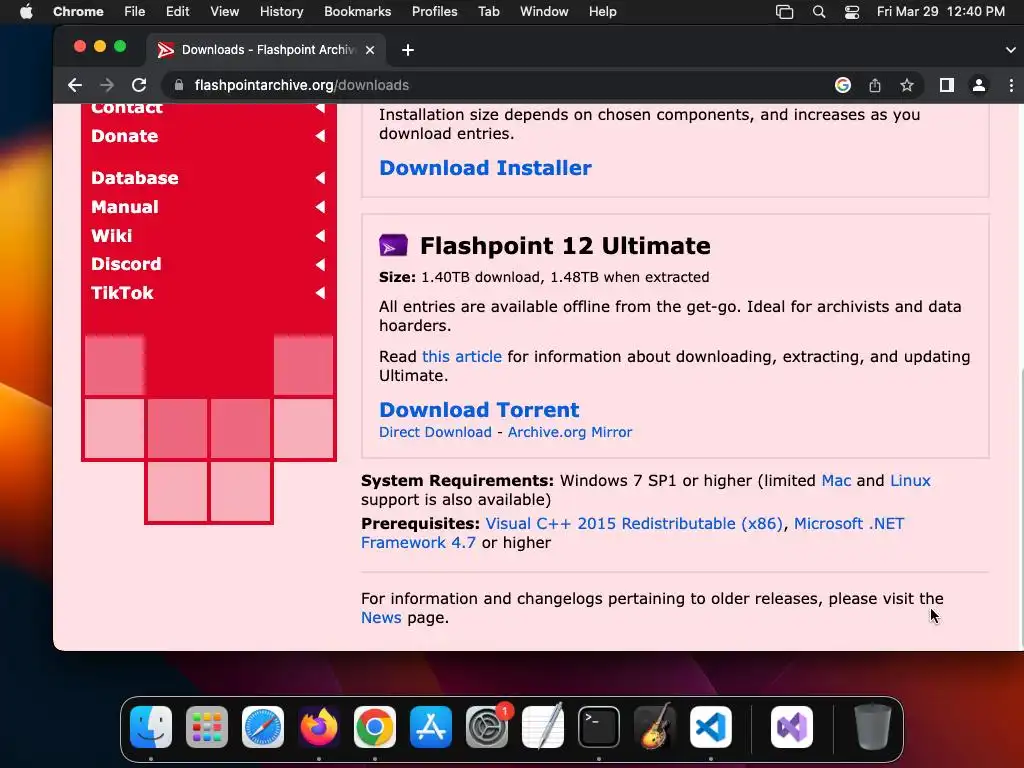Open the History menu
The image size is (1024, 768).
281,12
